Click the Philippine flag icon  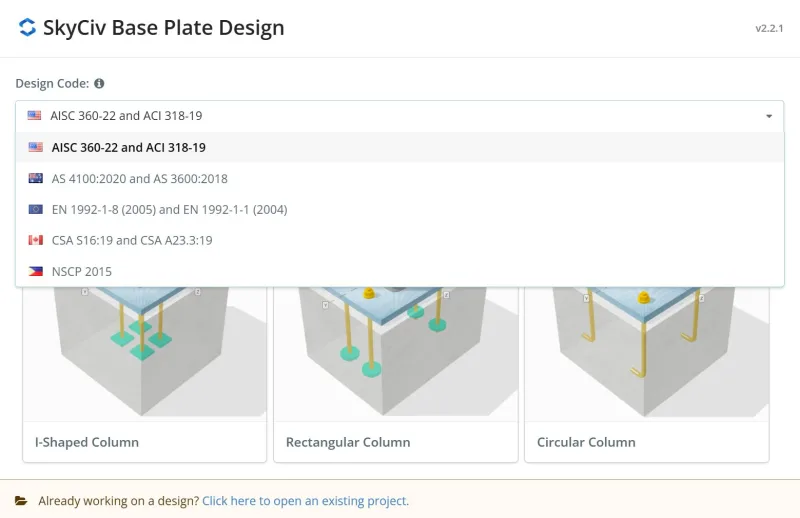[x=36, y=272]
